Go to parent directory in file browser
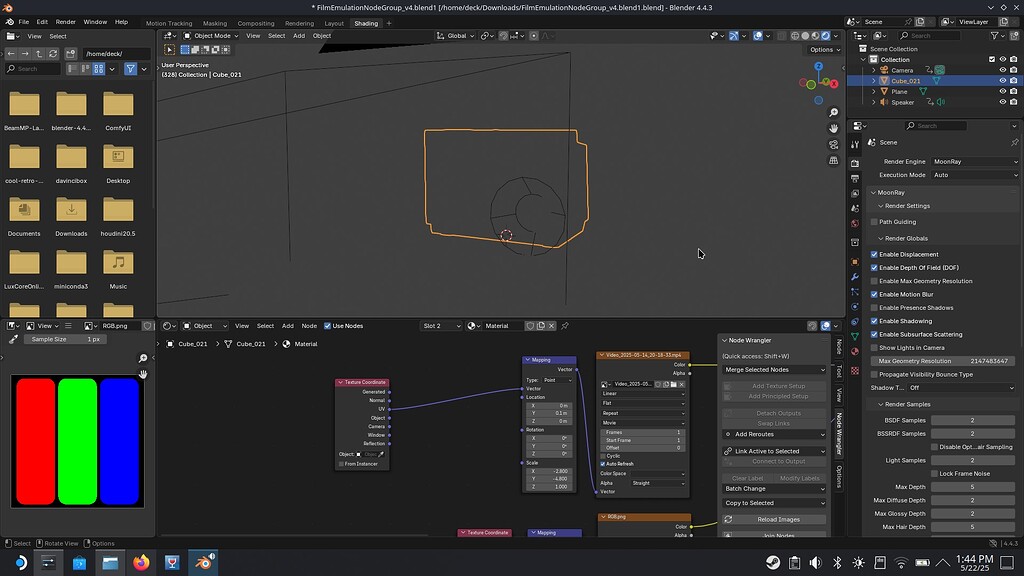The height and width of the screenshot is (576, 1024). coord(39,54)
